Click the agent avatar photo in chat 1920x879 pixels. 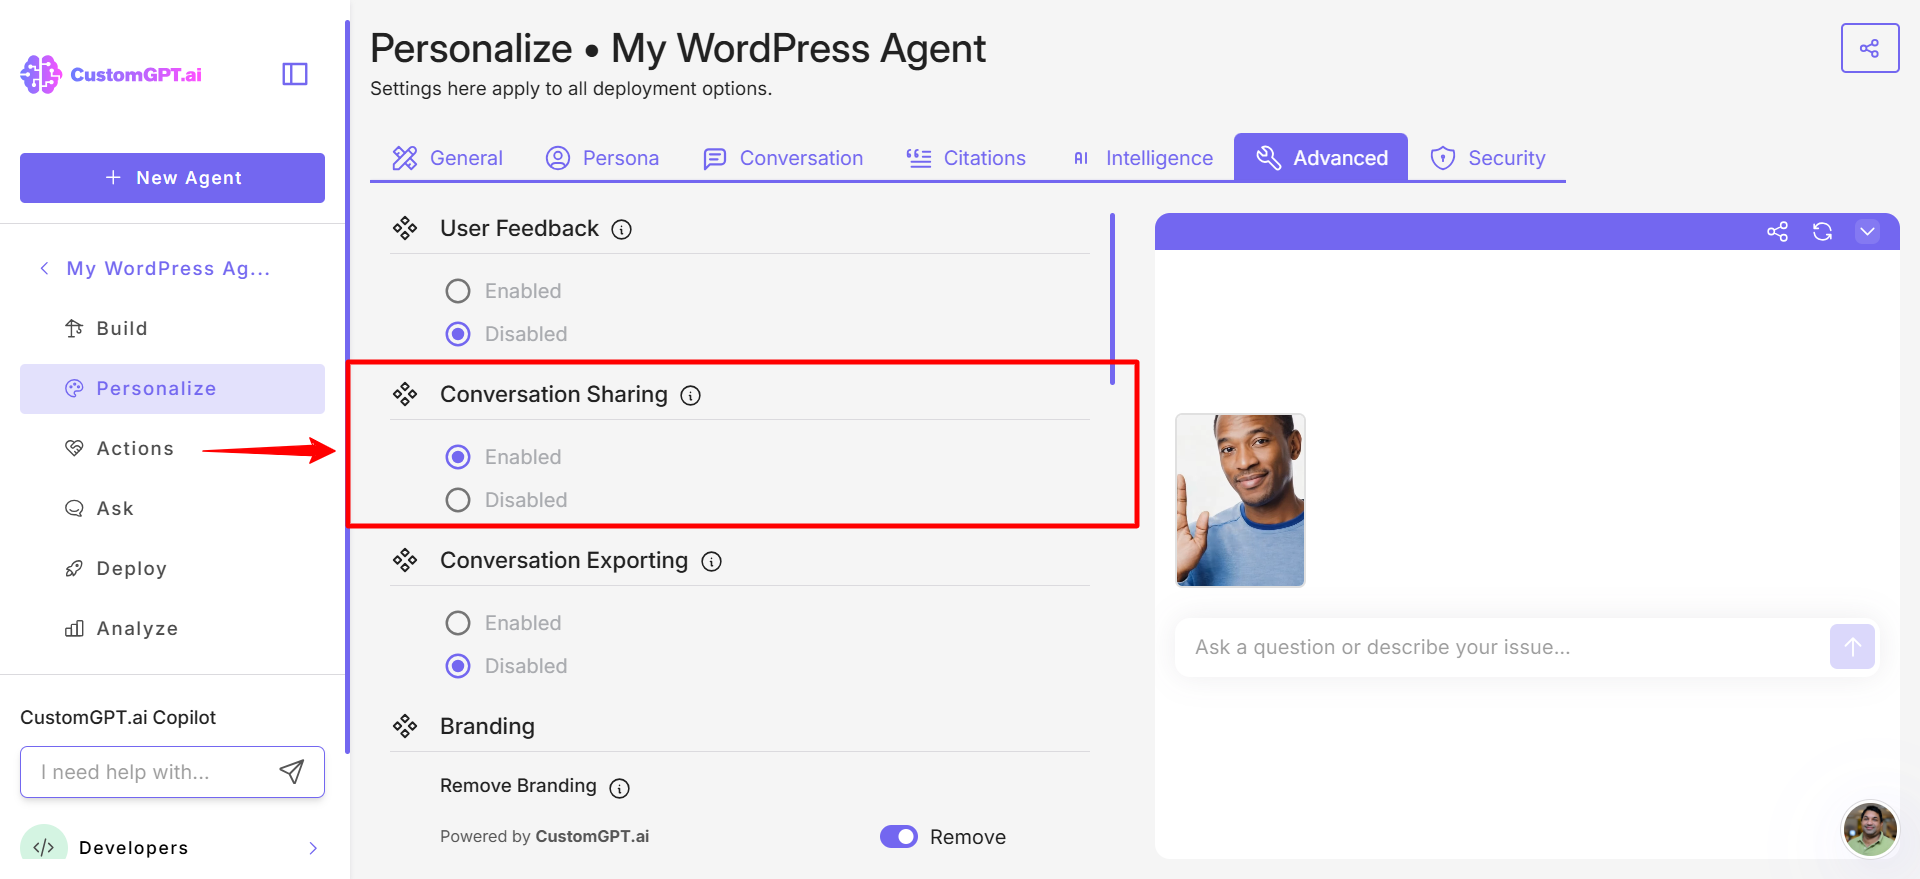tap(1240, 500)
